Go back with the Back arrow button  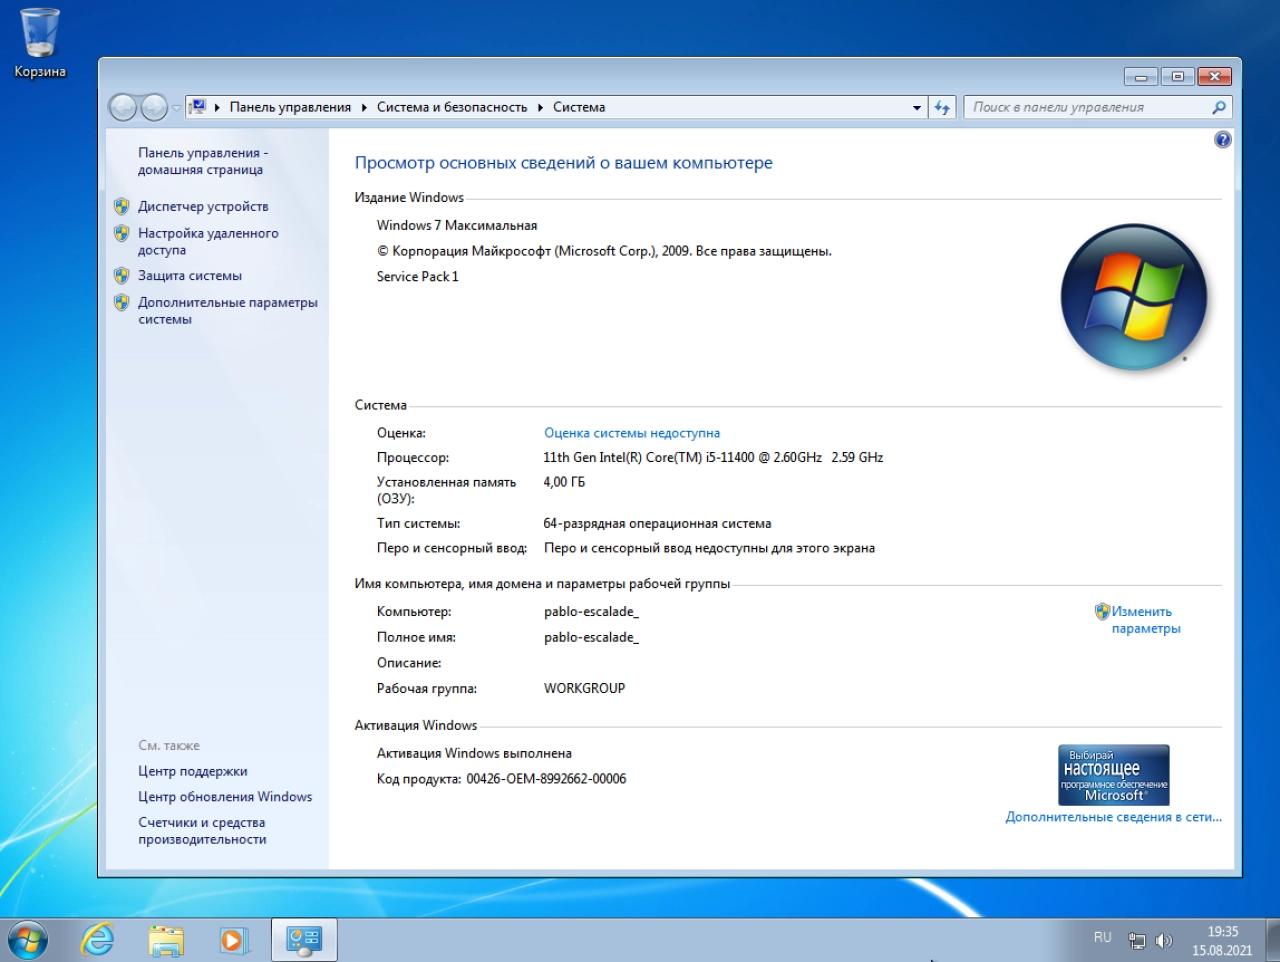click(x=123, y=107)
